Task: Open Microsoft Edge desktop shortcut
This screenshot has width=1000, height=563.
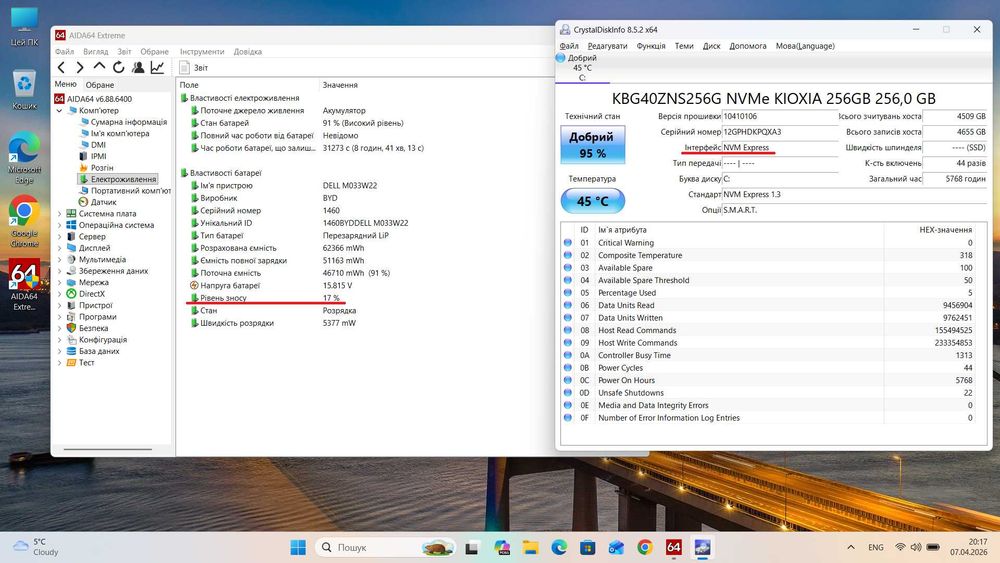Action: [x=24, y=158]
